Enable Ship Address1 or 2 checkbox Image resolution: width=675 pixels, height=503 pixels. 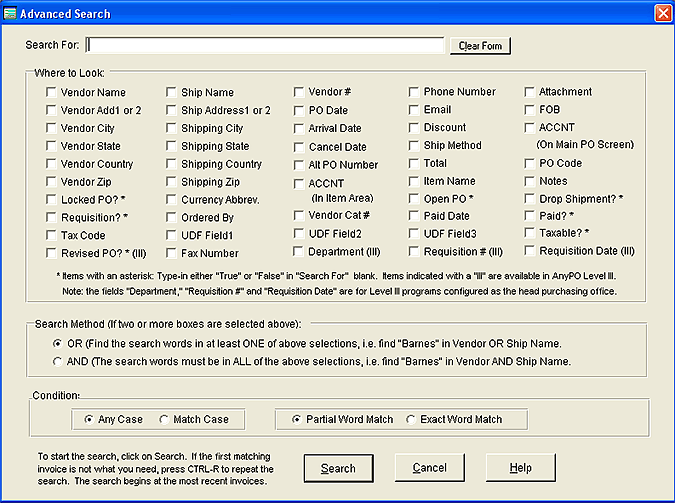[171, 110]
